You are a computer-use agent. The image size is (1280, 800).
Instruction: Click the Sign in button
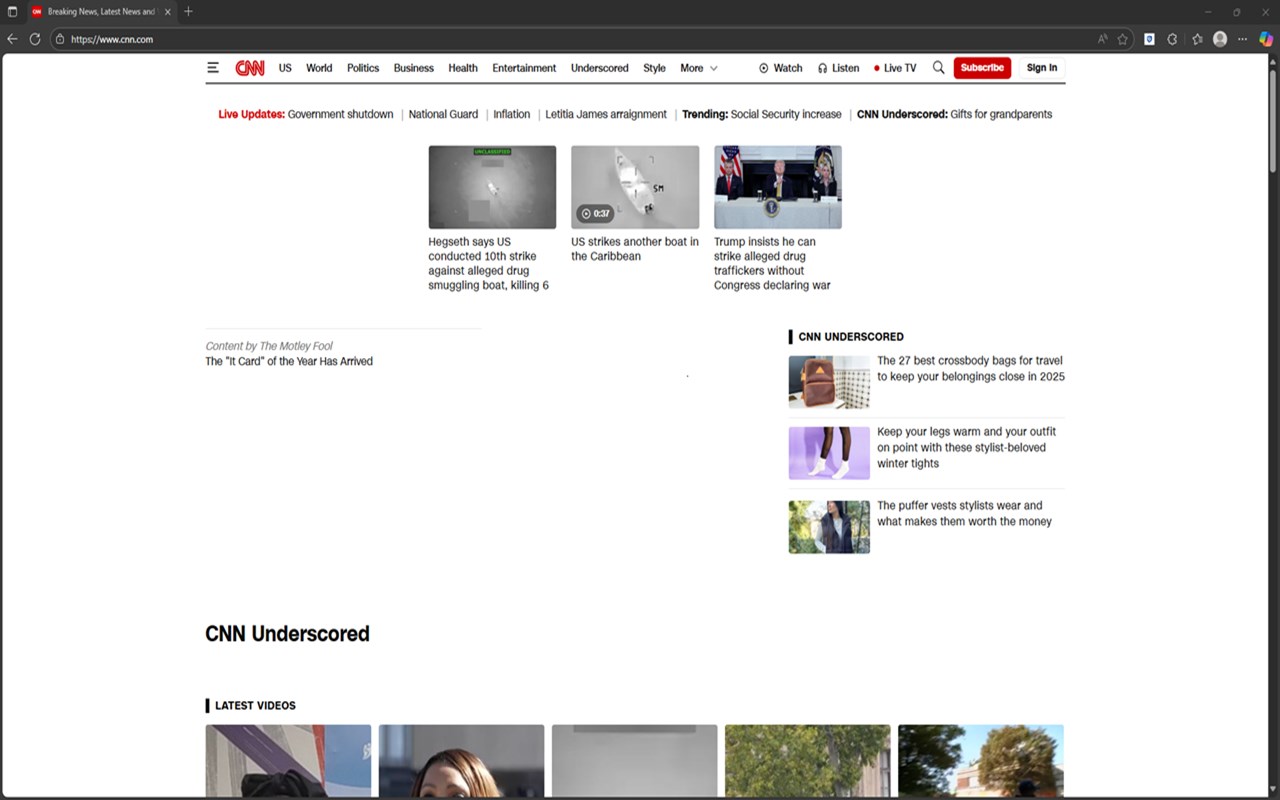pos(1042,68)
